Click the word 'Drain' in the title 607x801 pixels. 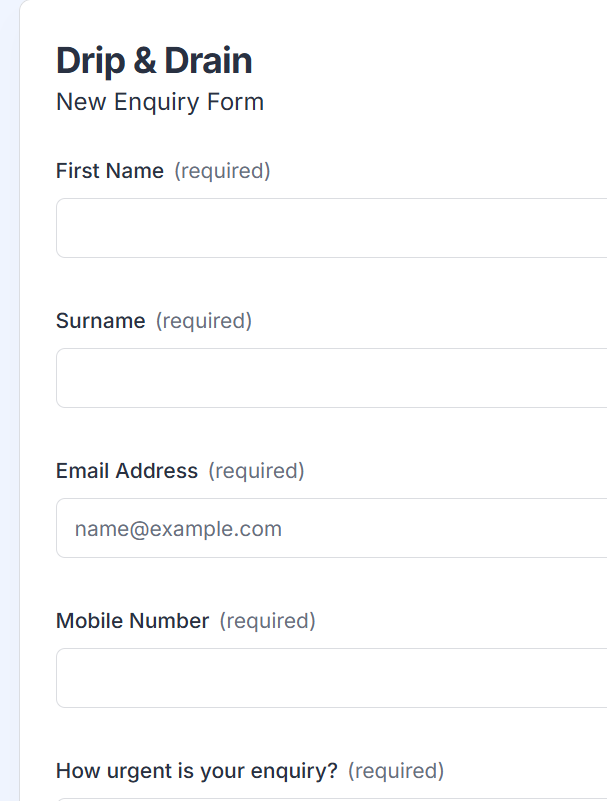[208, 61]
